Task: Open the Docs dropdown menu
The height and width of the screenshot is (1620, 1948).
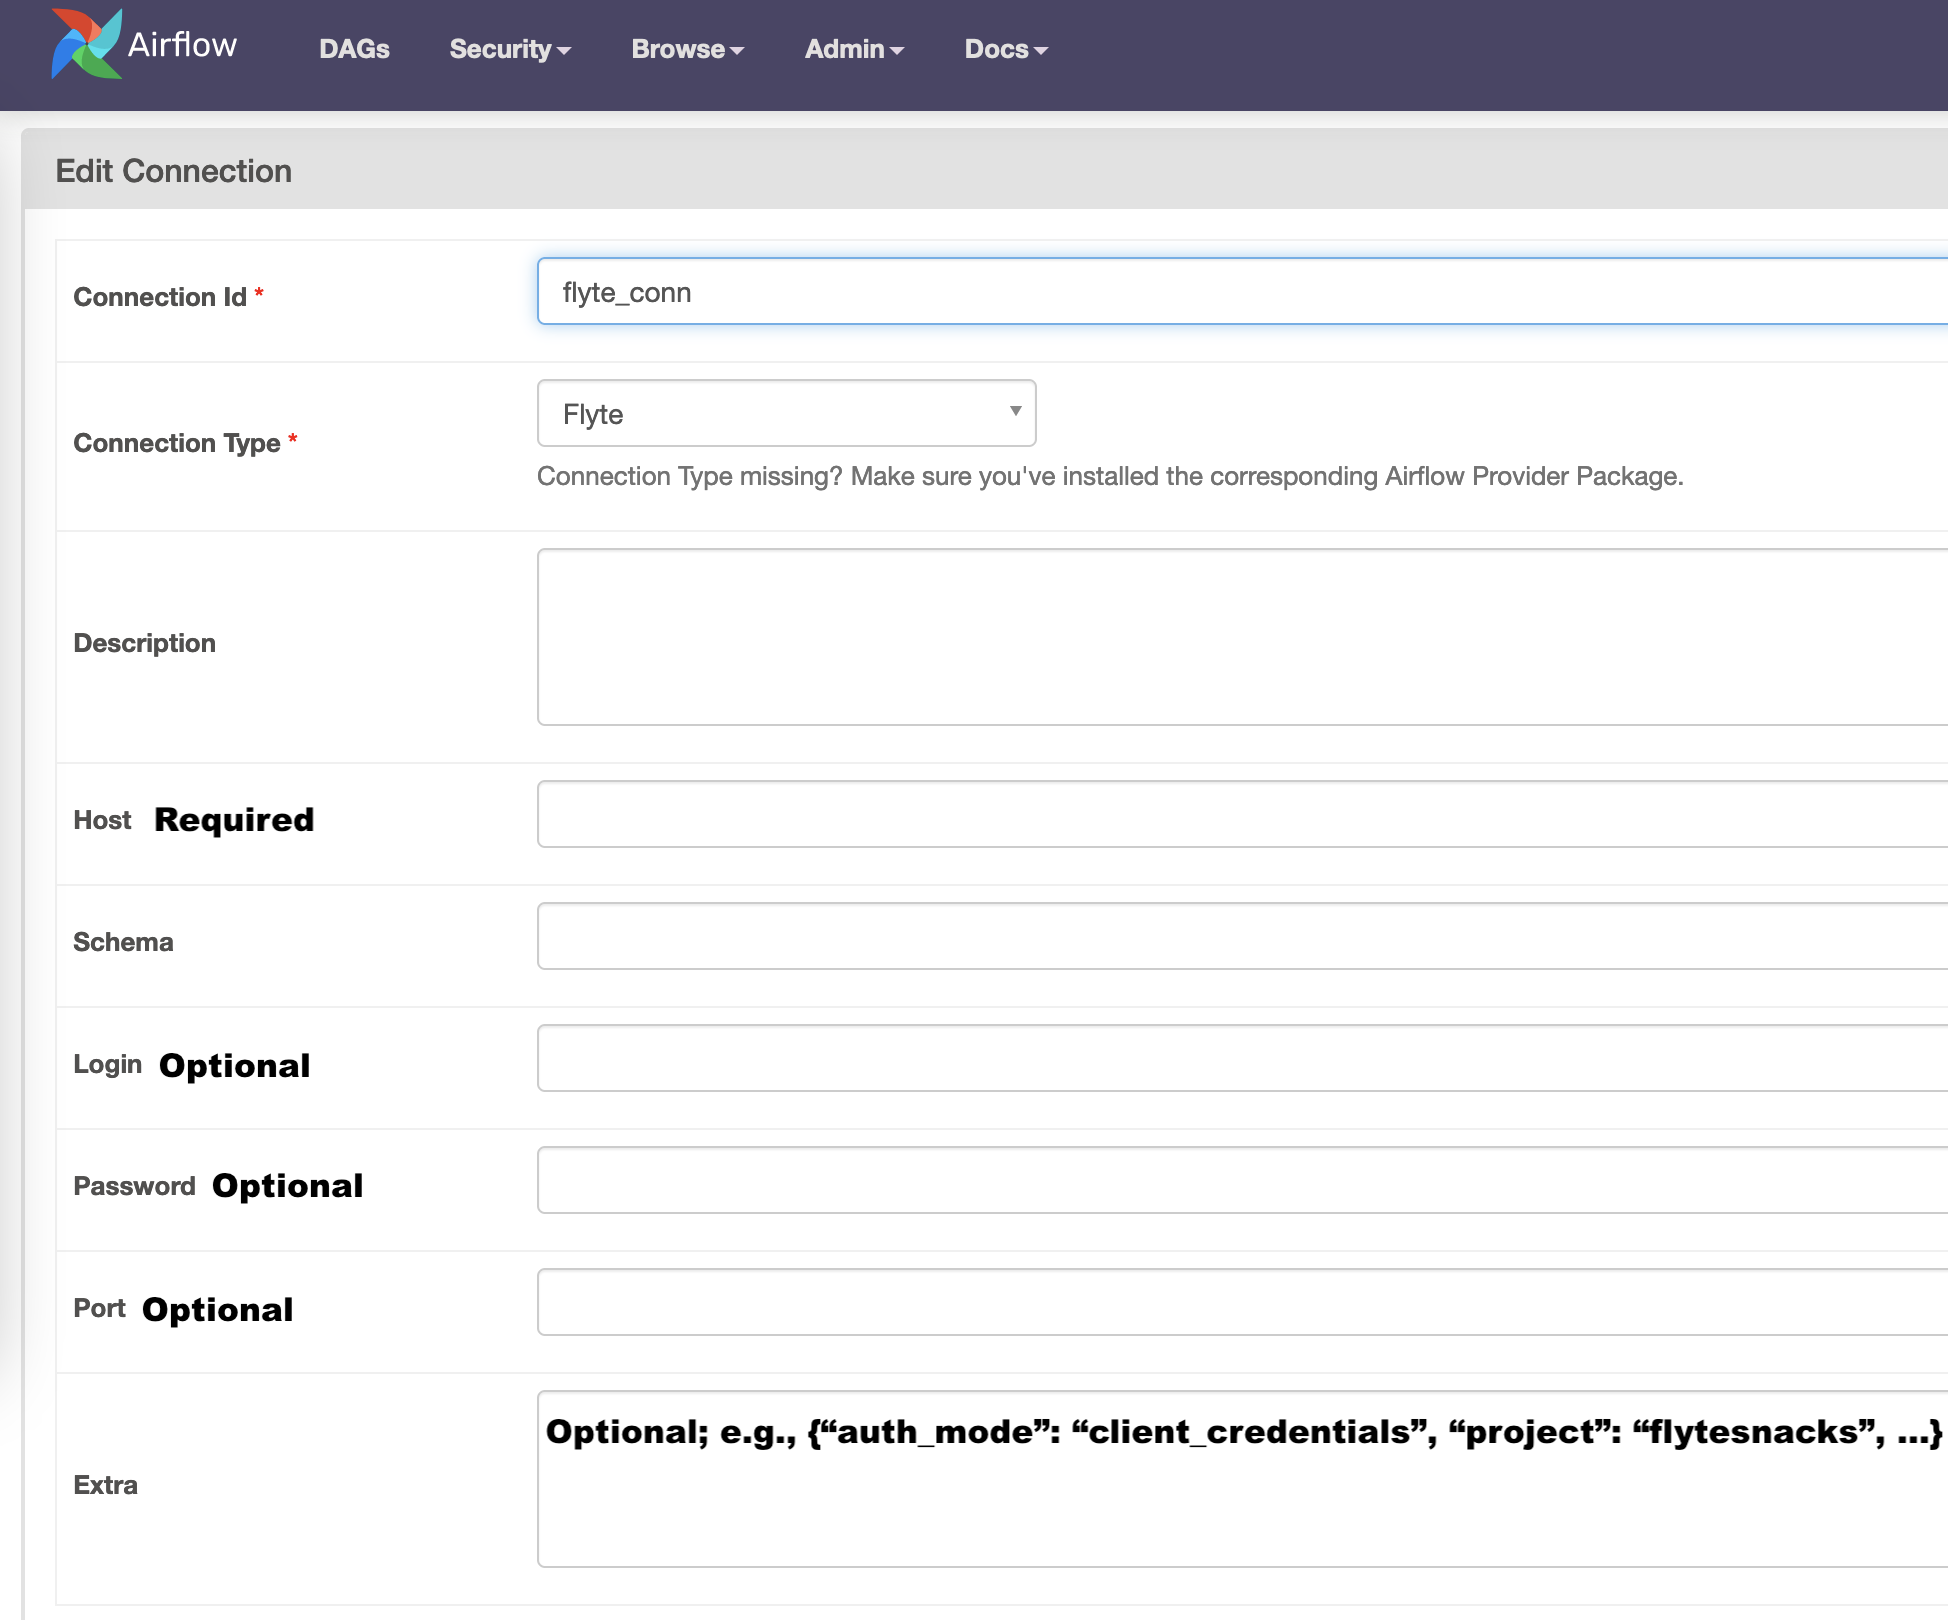Action: (x=1005, y=49)
